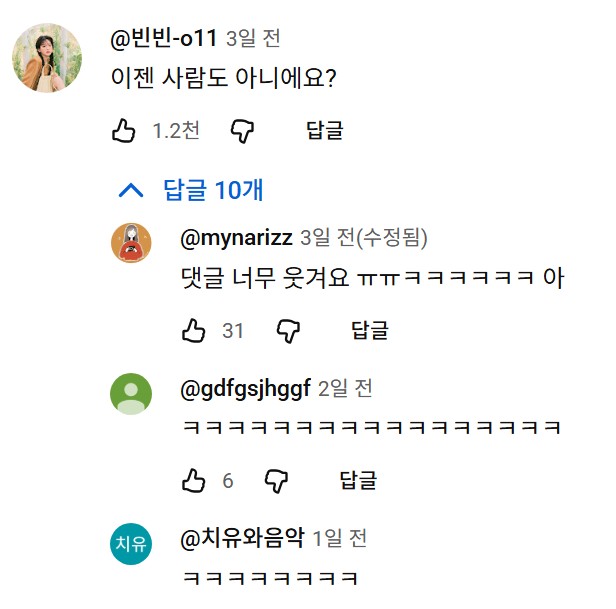Dislike the reply from @gdfgsjhggf
This screenshot has height=609, width=616.
tap(276, 481)
